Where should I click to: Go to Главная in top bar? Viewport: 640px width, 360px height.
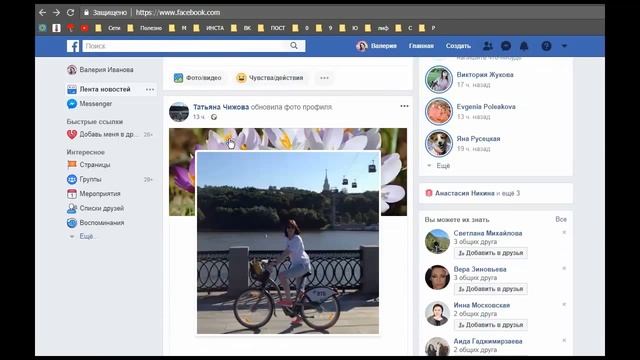point(421,46)
